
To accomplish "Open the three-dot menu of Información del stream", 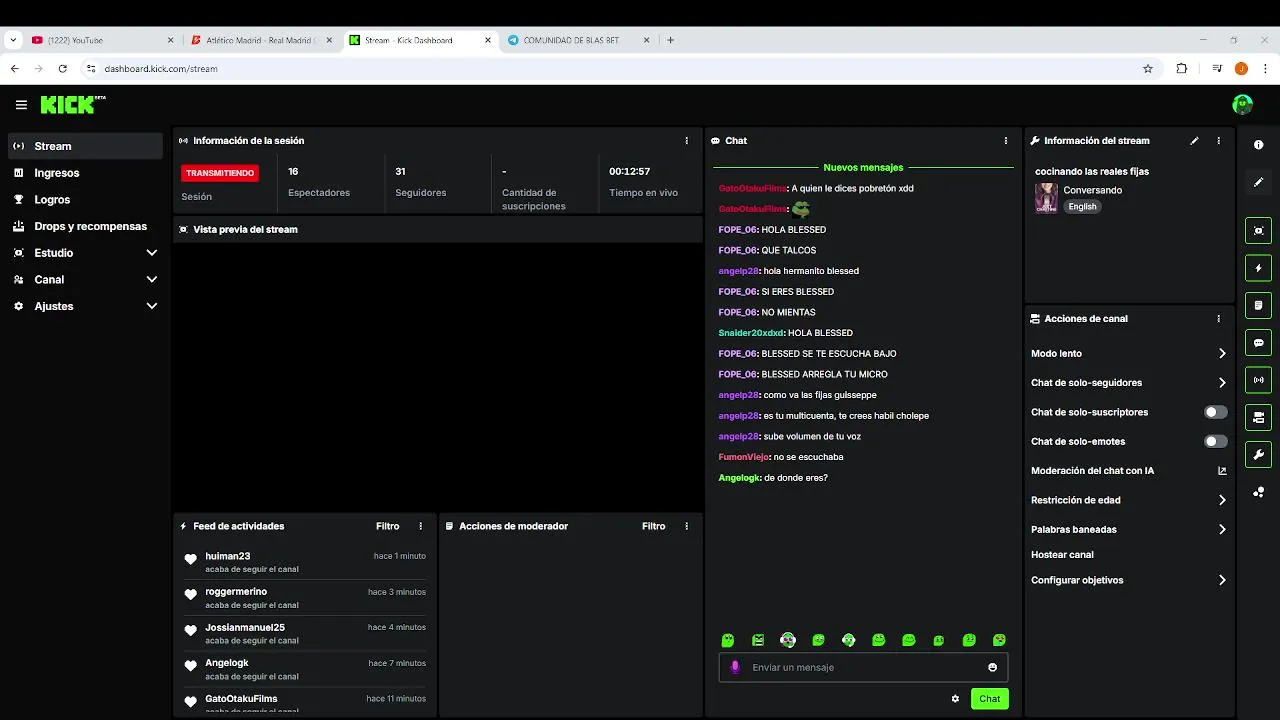I will [1218, 141].
